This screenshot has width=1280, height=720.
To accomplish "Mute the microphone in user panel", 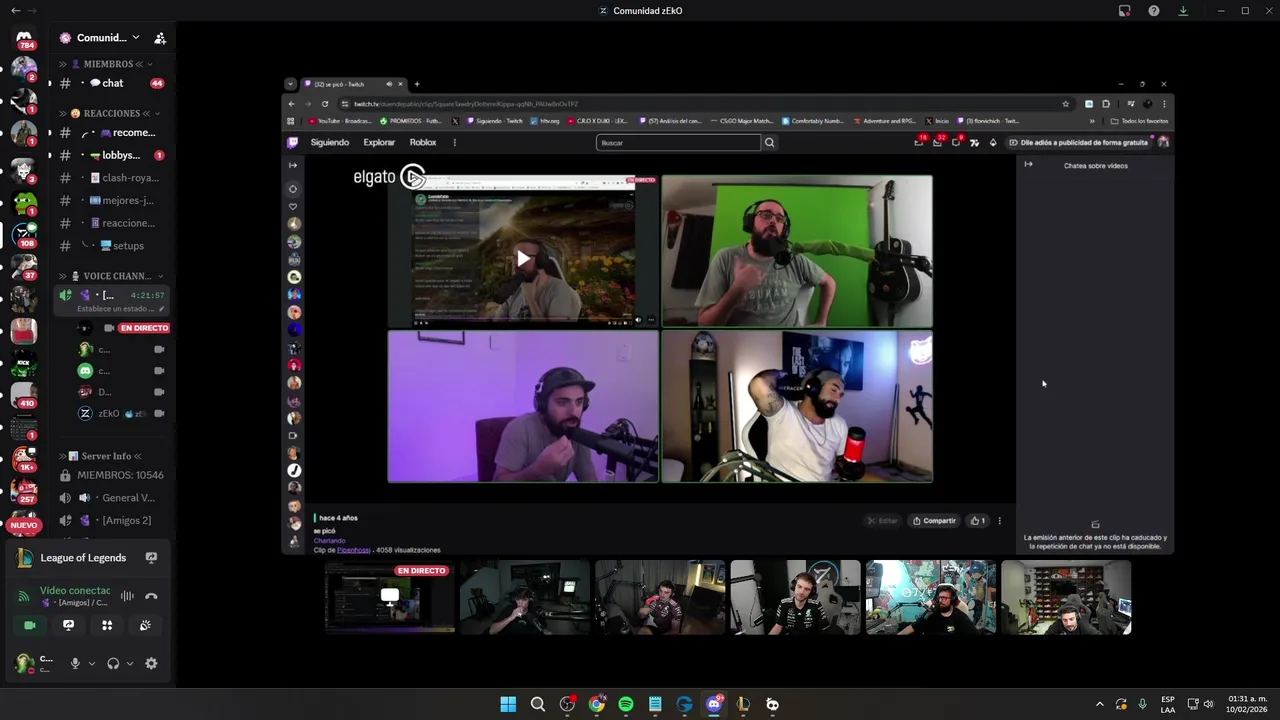I will tap(74, 663).
